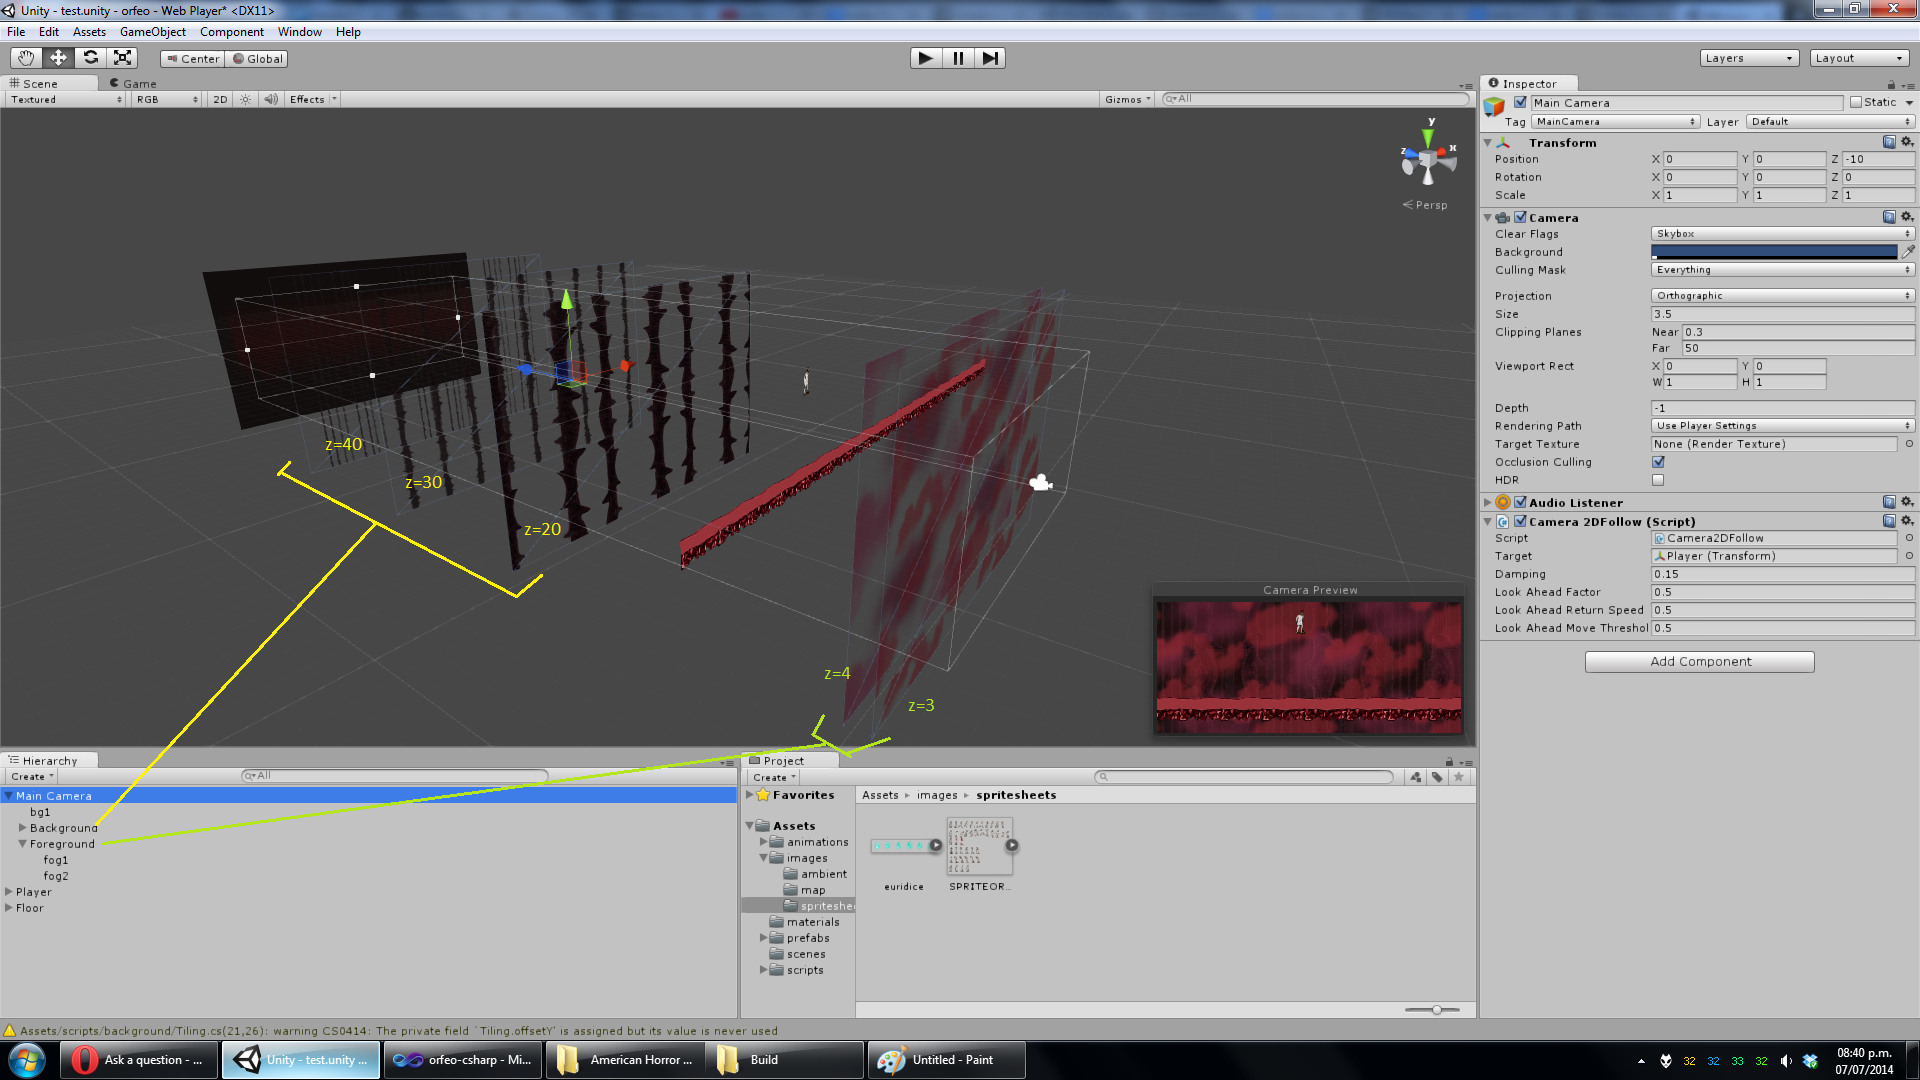This screenshot has width=1920, height=1080.
Task: Click Project search by label icon
Action: pos(1437,777)
